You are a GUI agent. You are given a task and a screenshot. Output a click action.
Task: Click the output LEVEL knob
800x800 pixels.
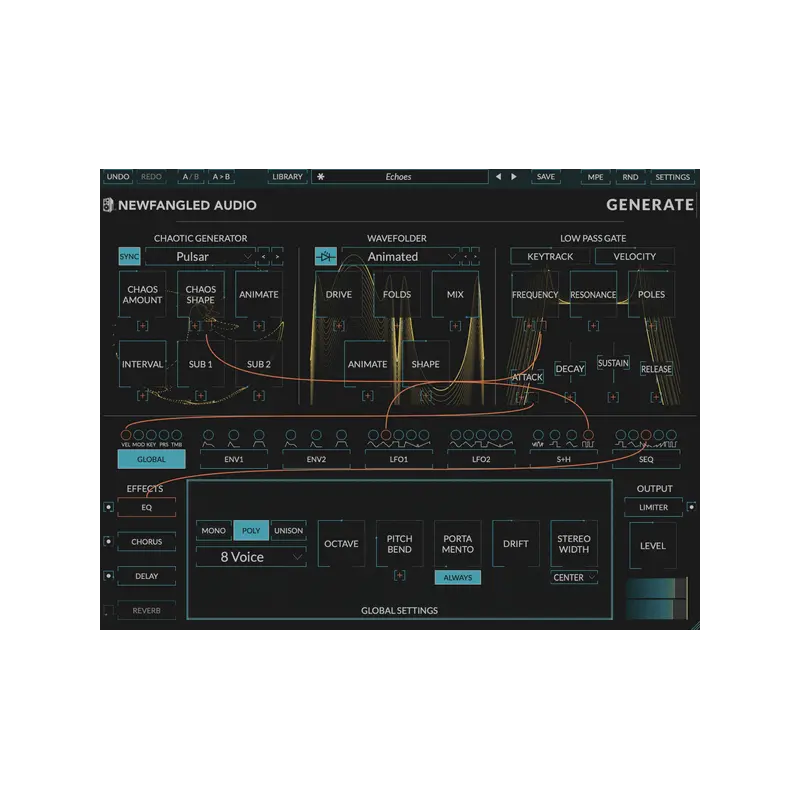click(x=653, y=545)
